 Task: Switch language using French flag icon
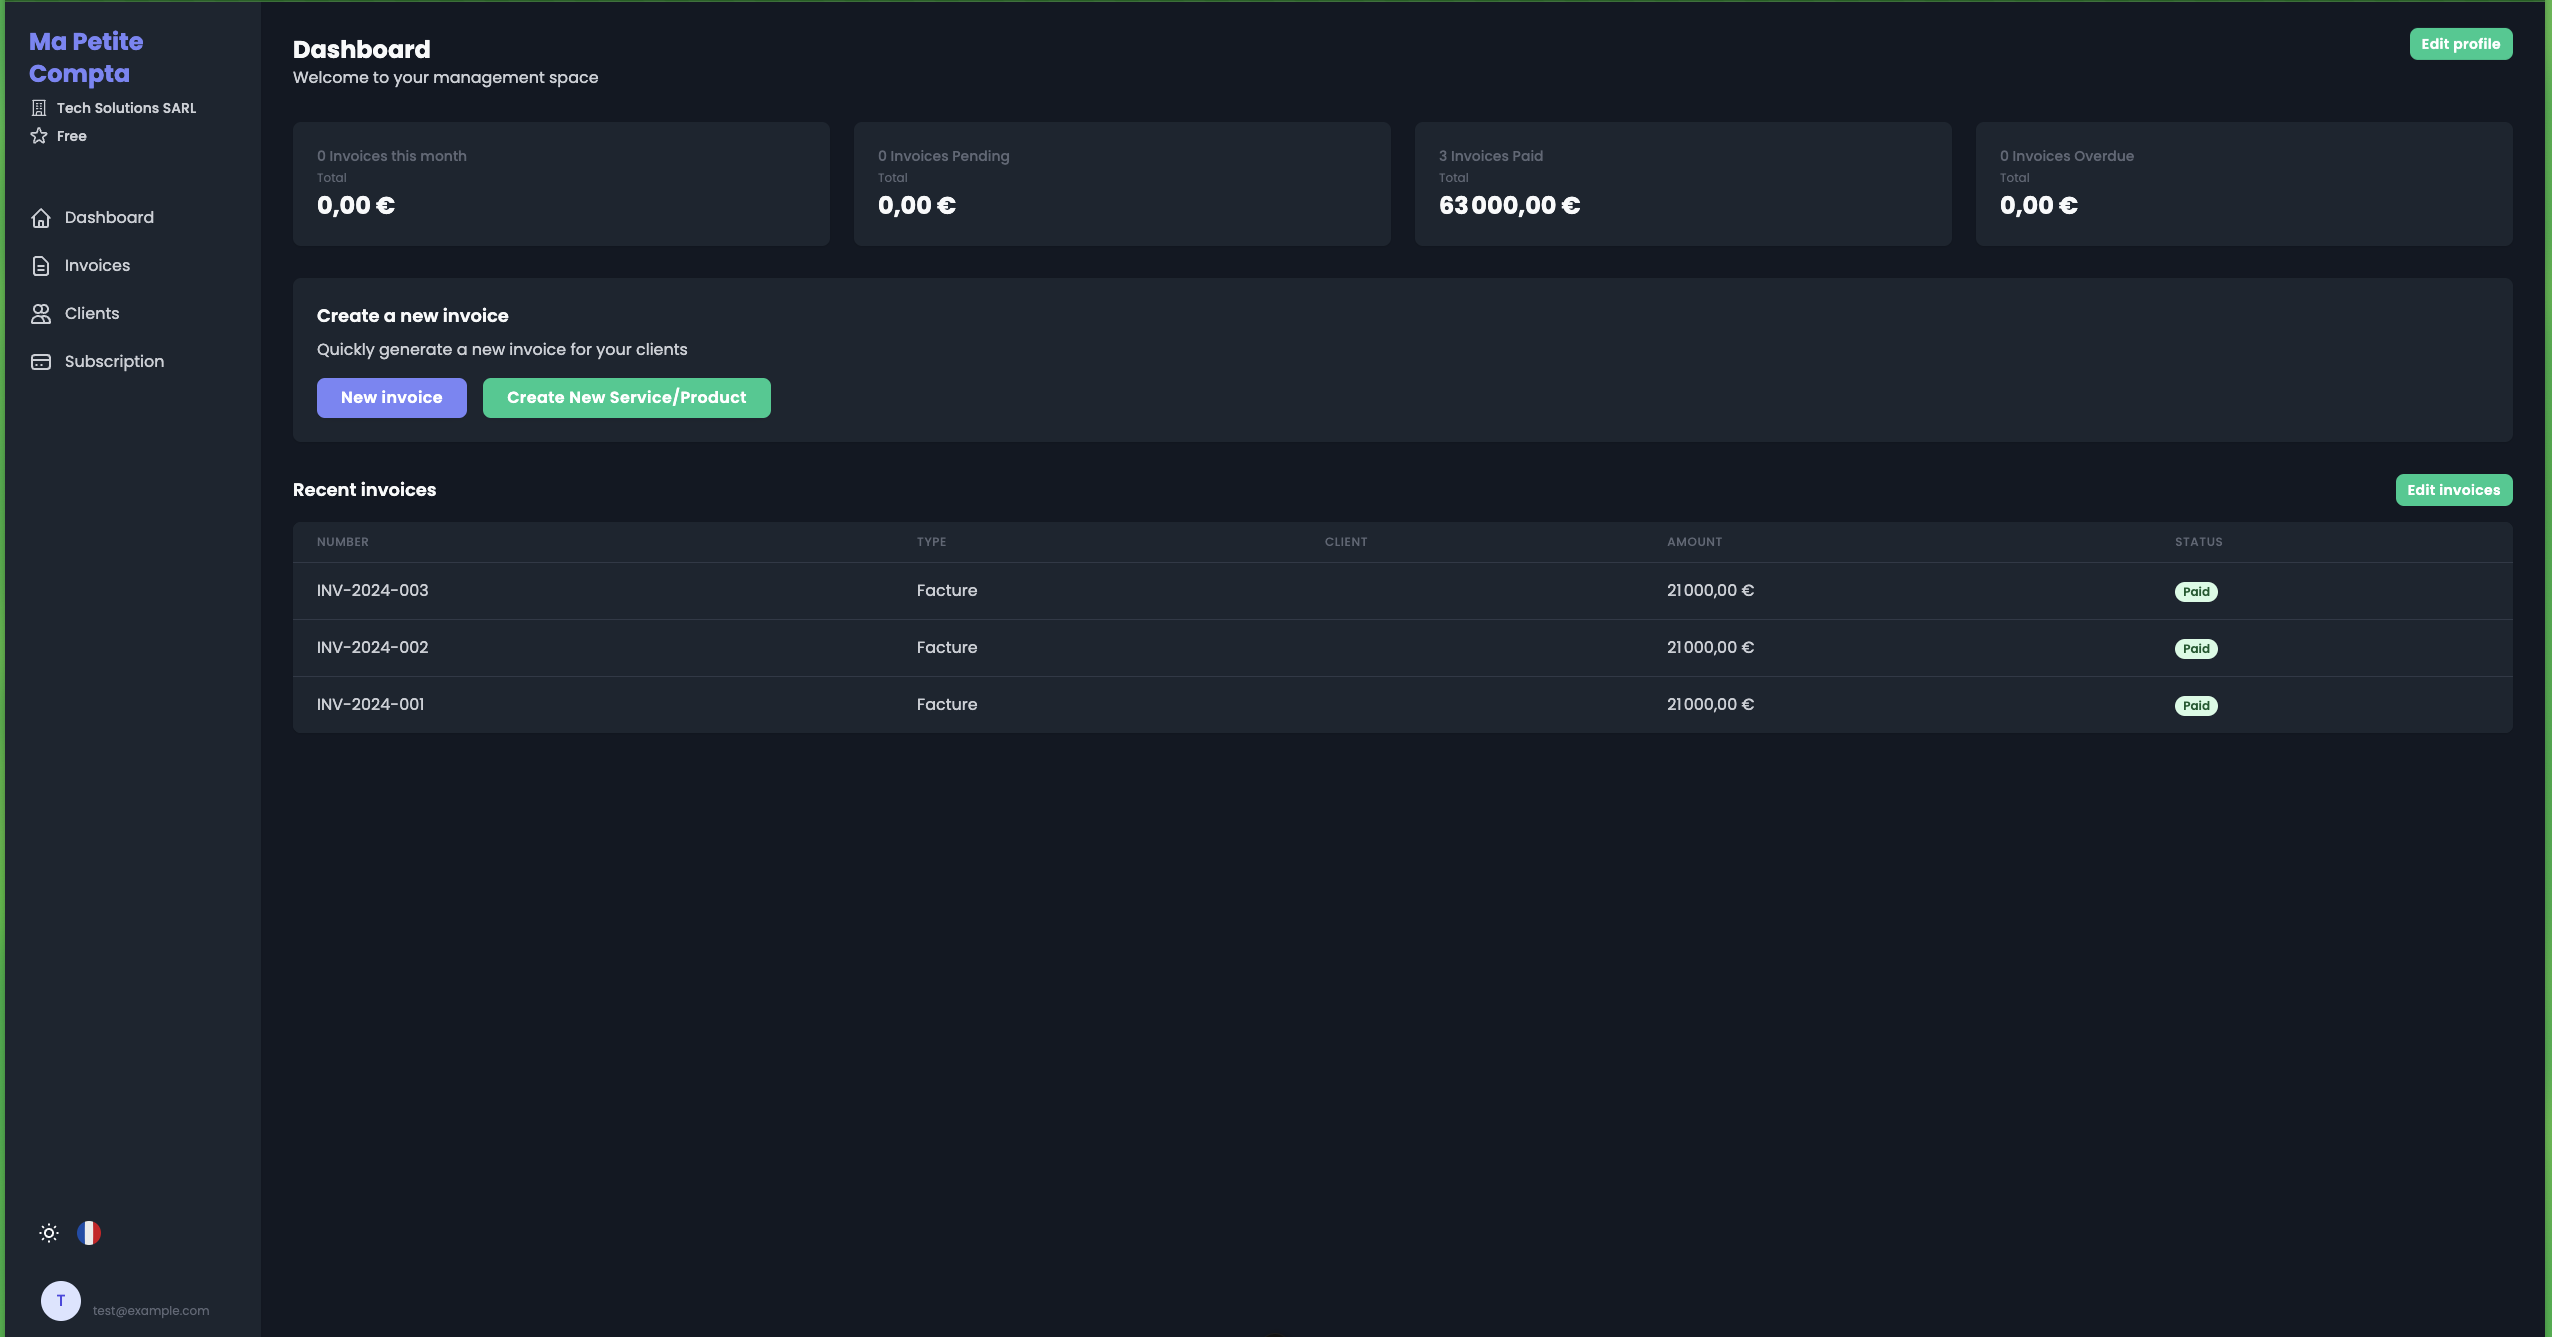tap(89, 1233)
